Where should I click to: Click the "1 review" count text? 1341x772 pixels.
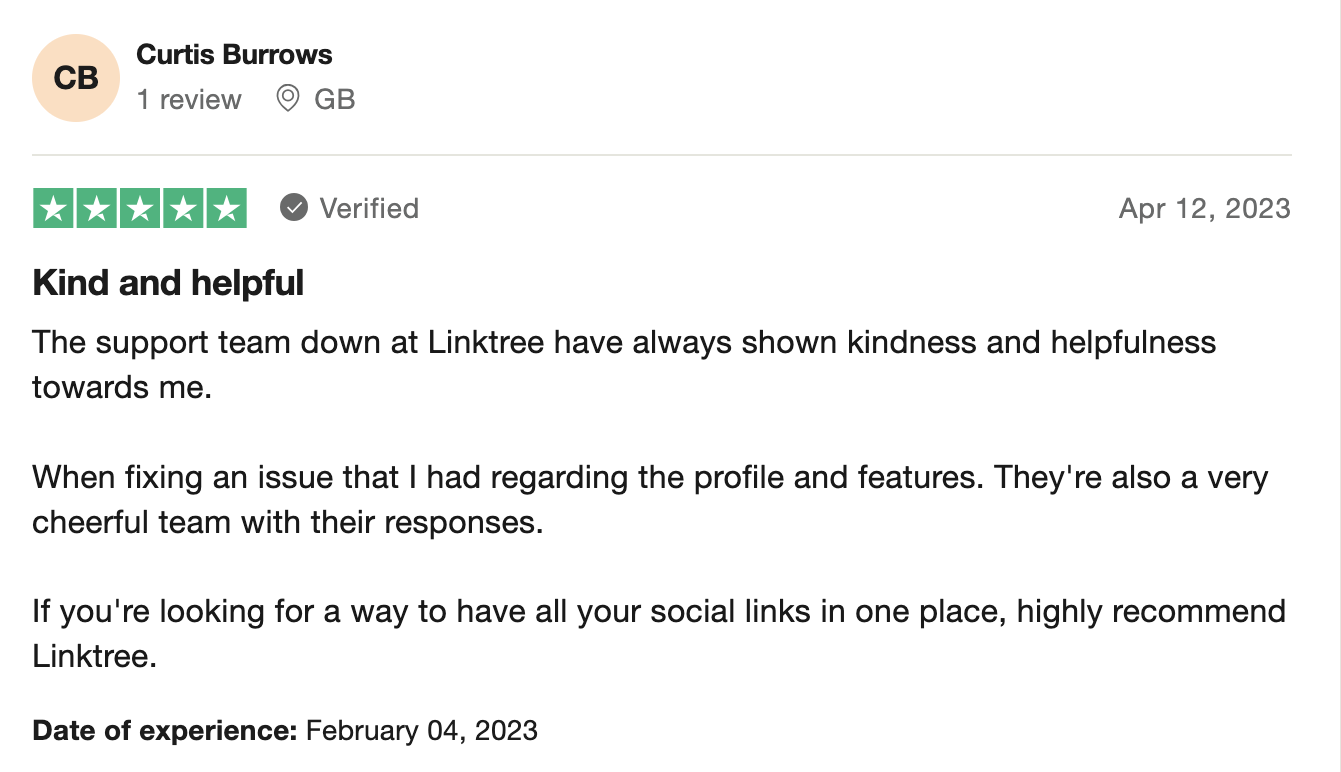189,99
